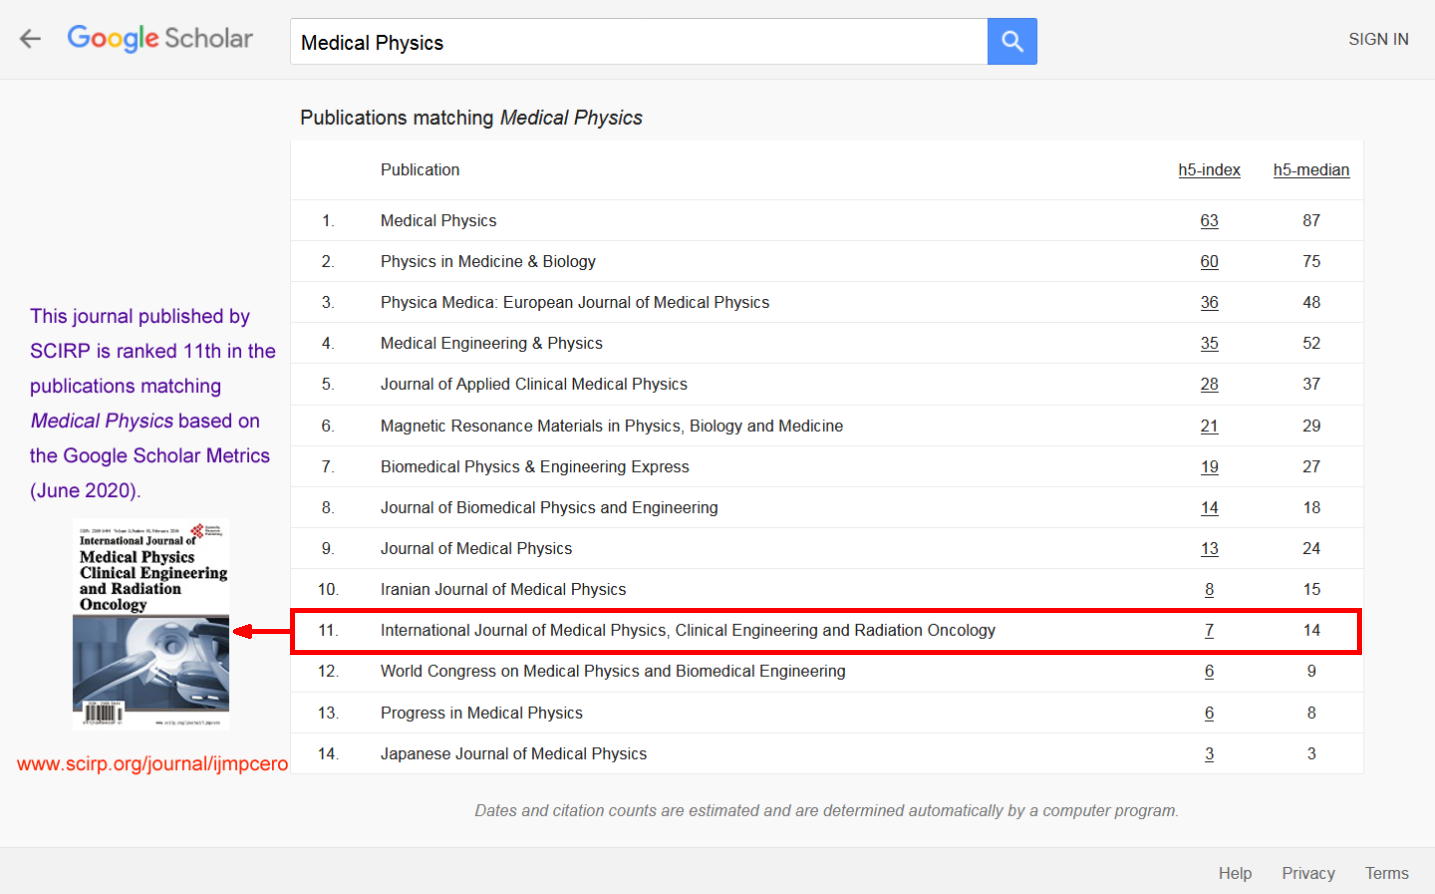
Task: Select Journal of Medical Physics row nine text
Action: tap(476, 549)
